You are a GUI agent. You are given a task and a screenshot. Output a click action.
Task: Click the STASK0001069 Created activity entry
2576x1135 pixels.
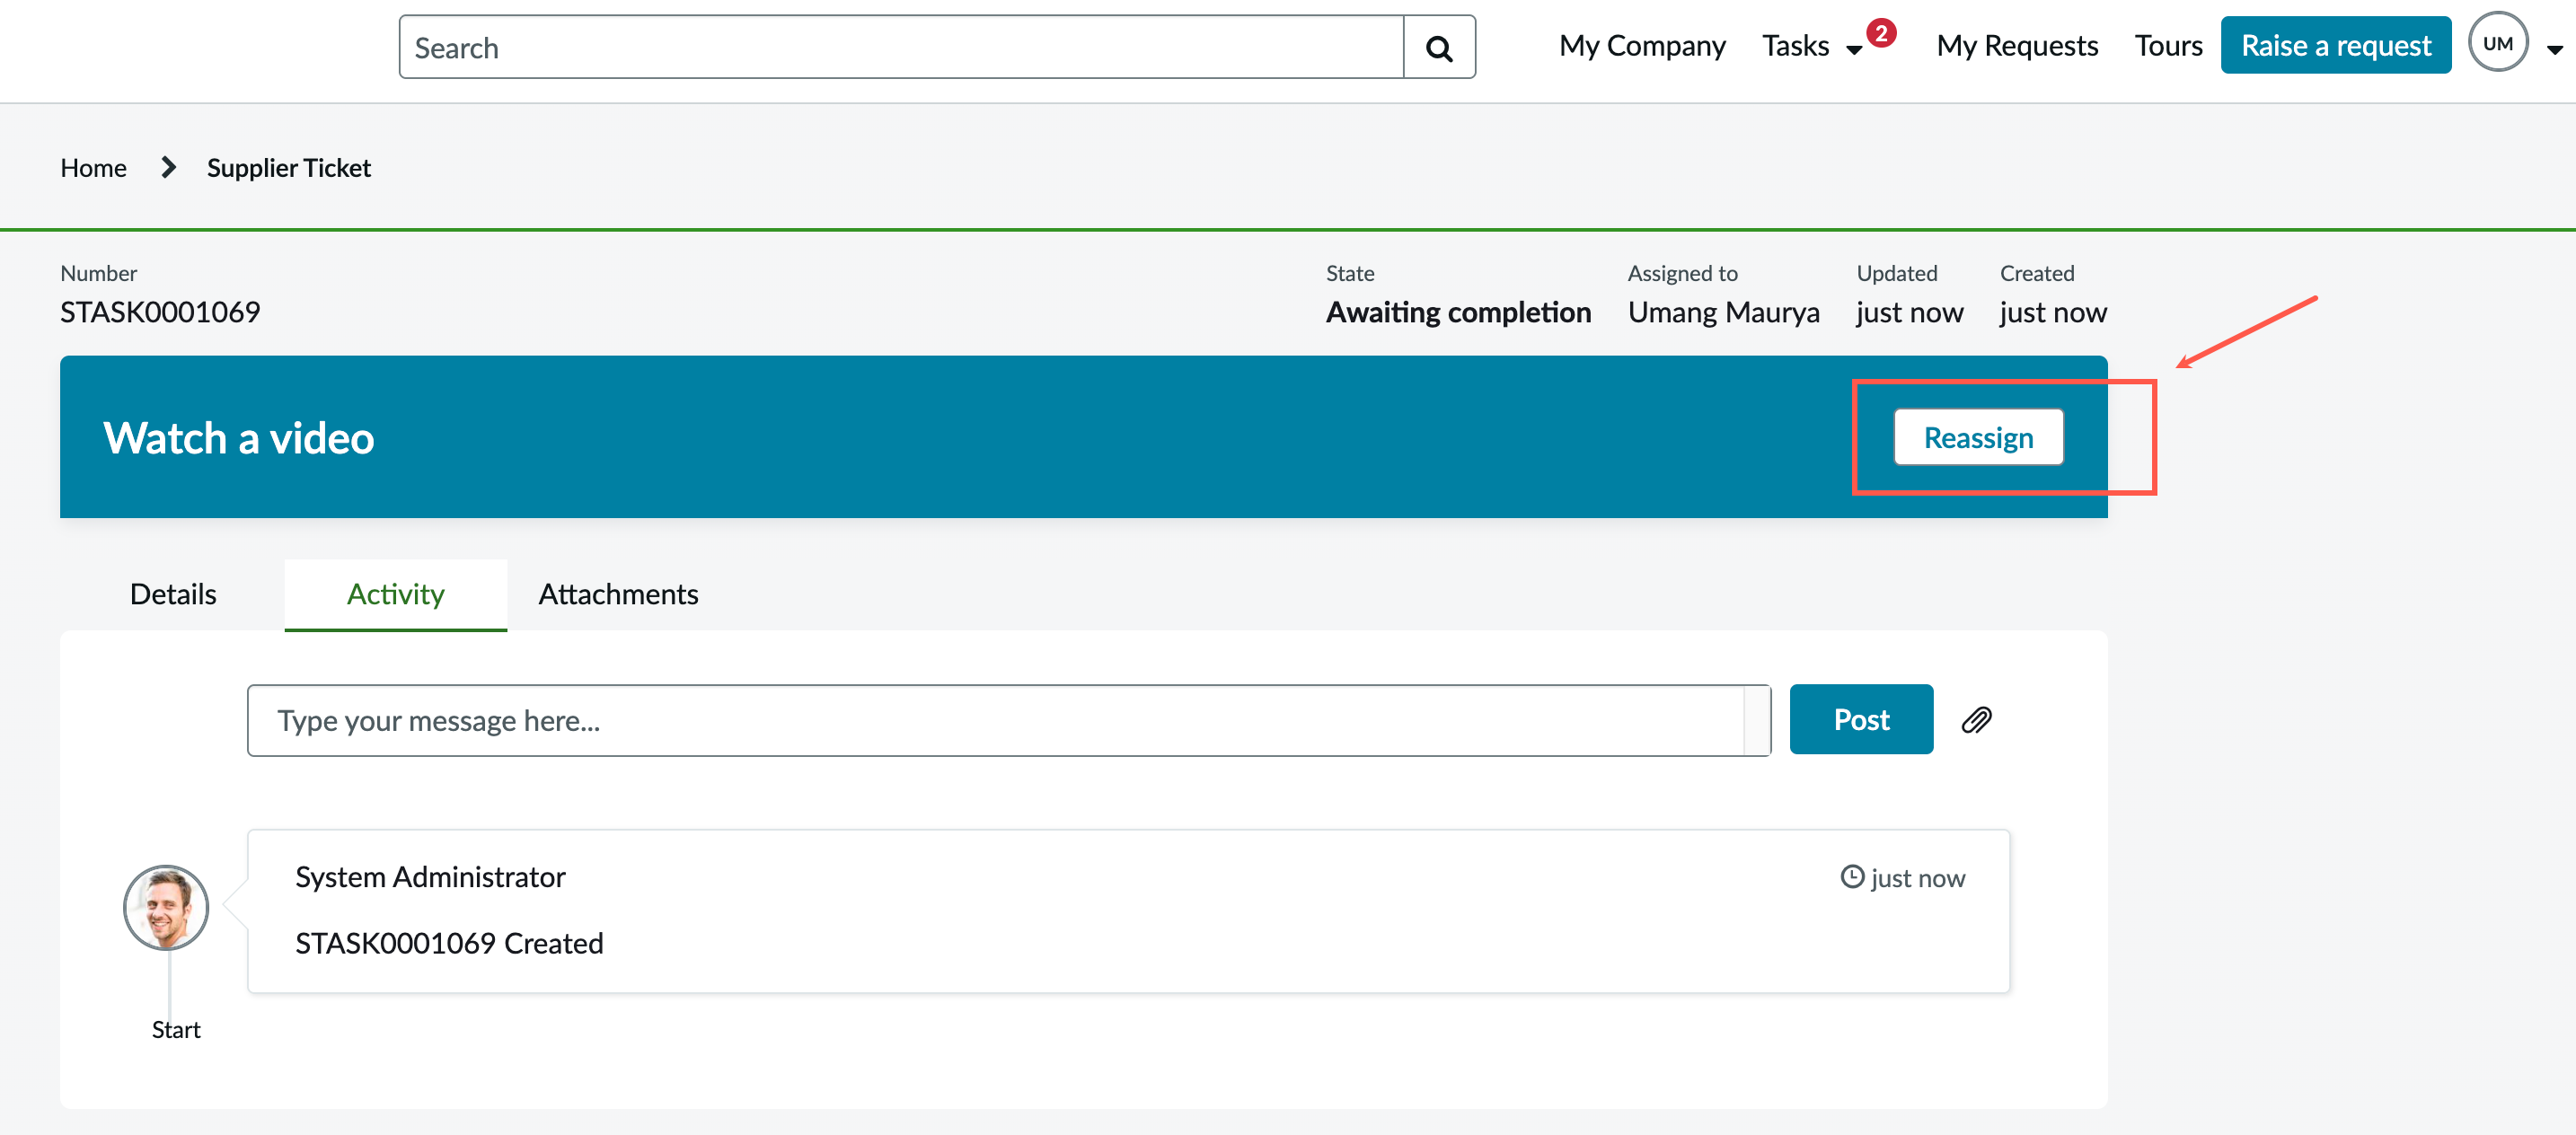click(449, 942)
